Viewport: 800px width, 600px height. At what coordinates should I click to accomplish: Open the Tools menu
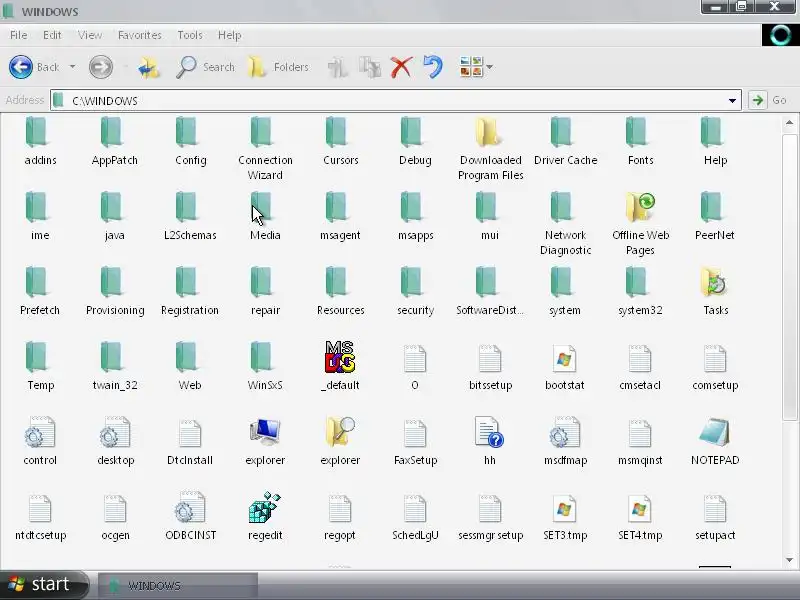point(190,35)
